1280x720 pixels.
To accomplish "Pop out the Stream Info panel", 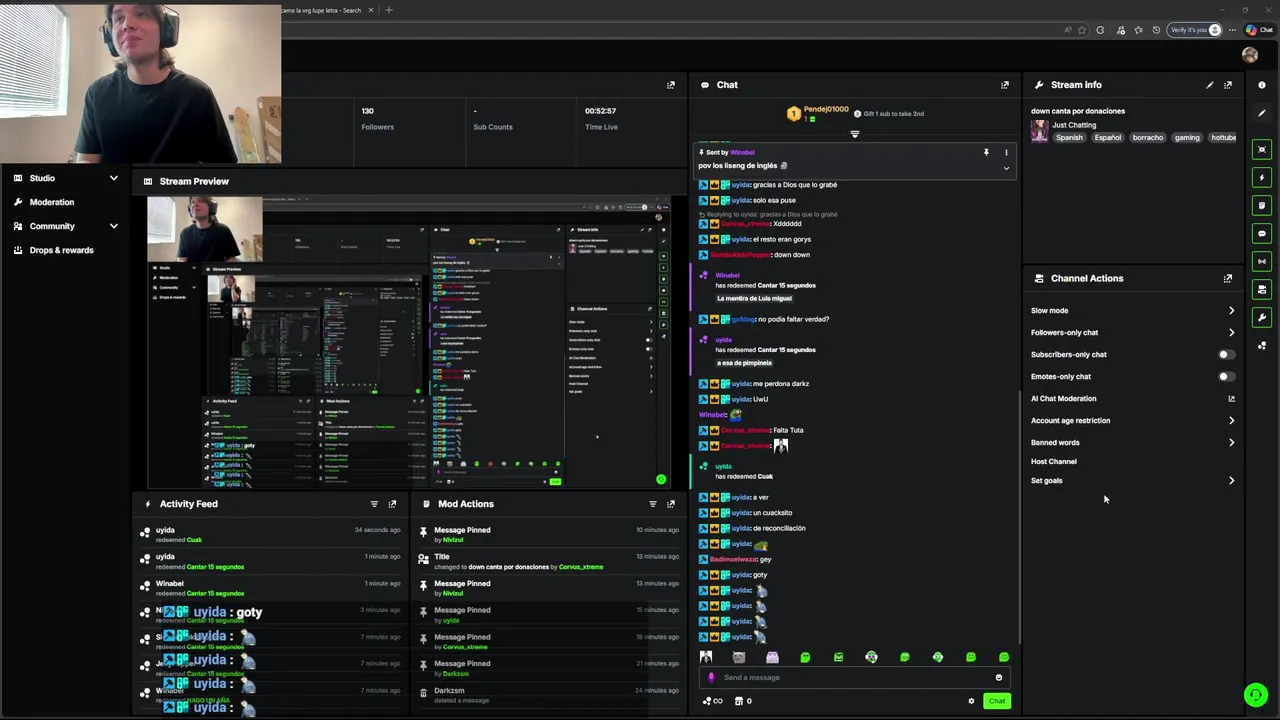I will pyautogui.click(x=1228, y=85).
